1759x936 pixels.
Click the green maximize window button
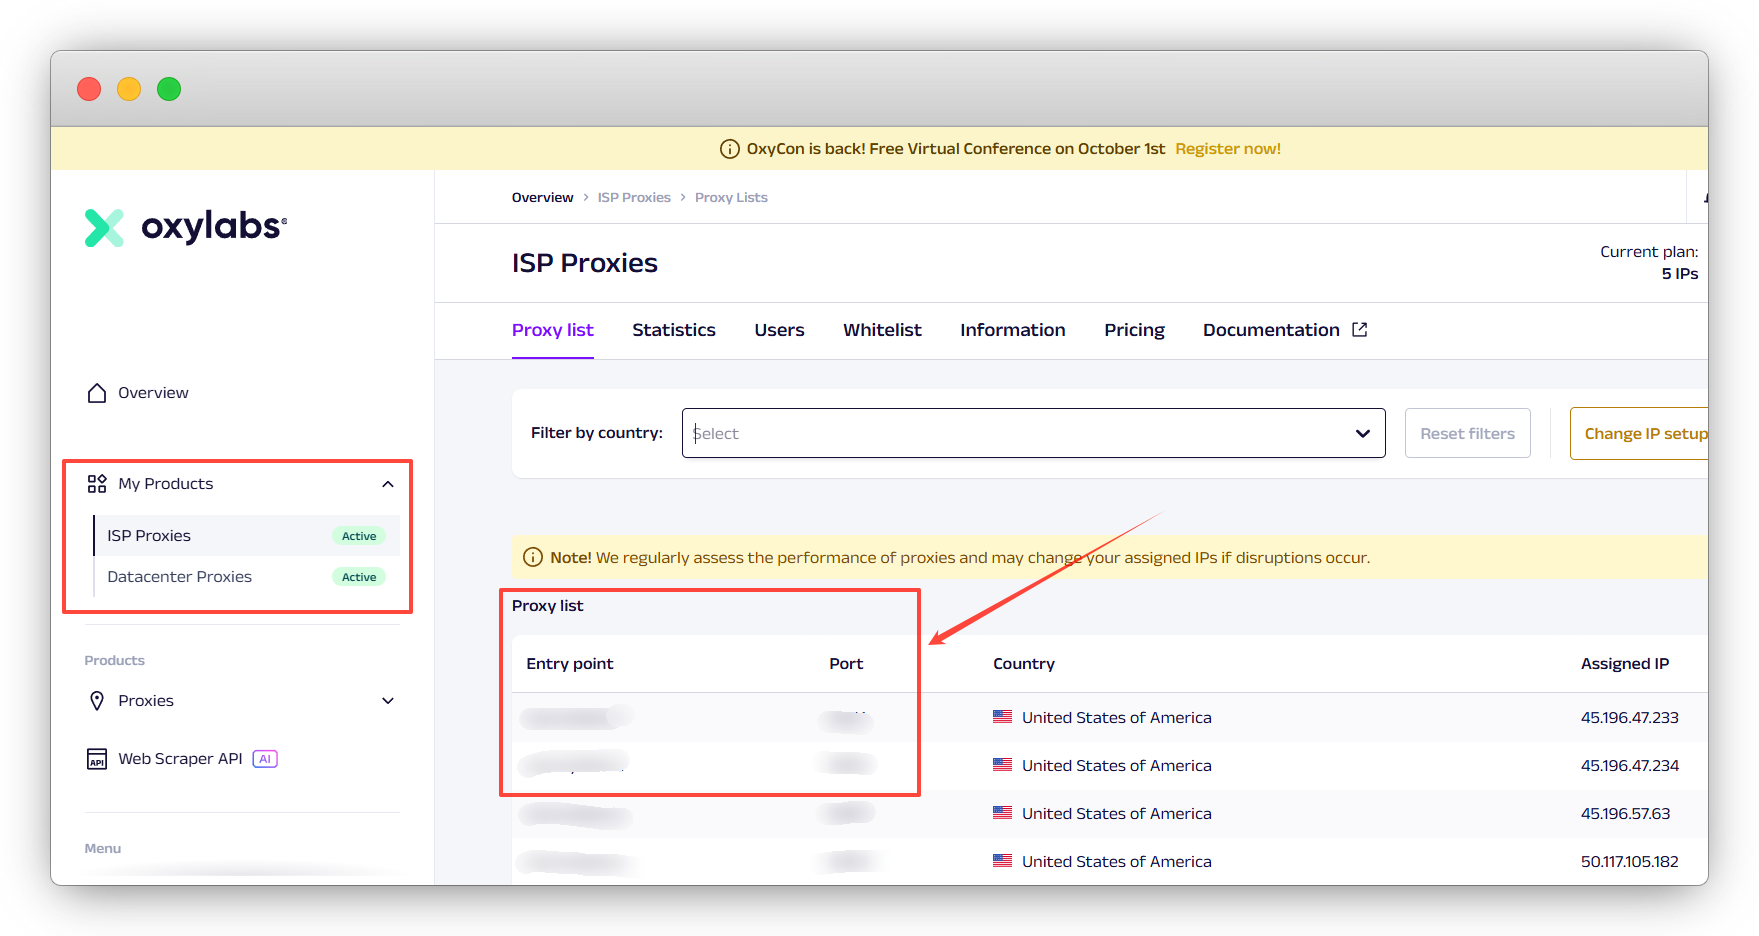click(169, 89)
